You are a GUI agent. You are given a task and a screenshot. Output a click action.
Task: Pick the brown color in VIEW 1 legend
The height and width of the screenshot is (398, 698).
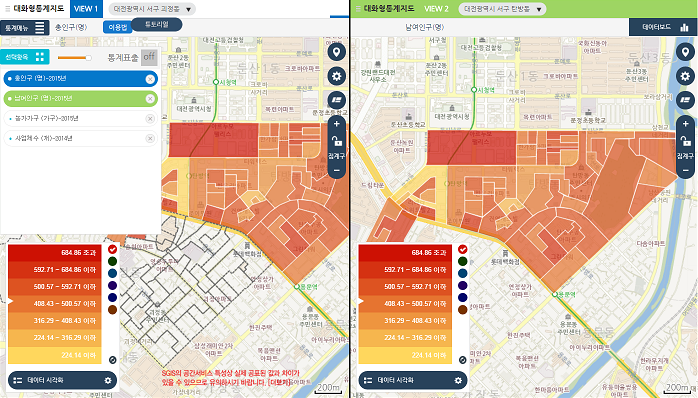click(x=112, y=309)
